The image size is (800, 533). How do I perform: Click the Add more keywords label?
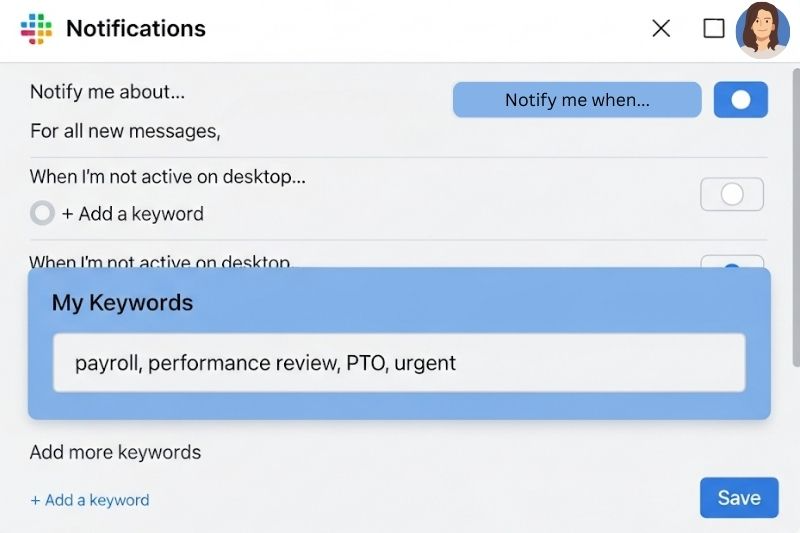(x=115, y=452)
